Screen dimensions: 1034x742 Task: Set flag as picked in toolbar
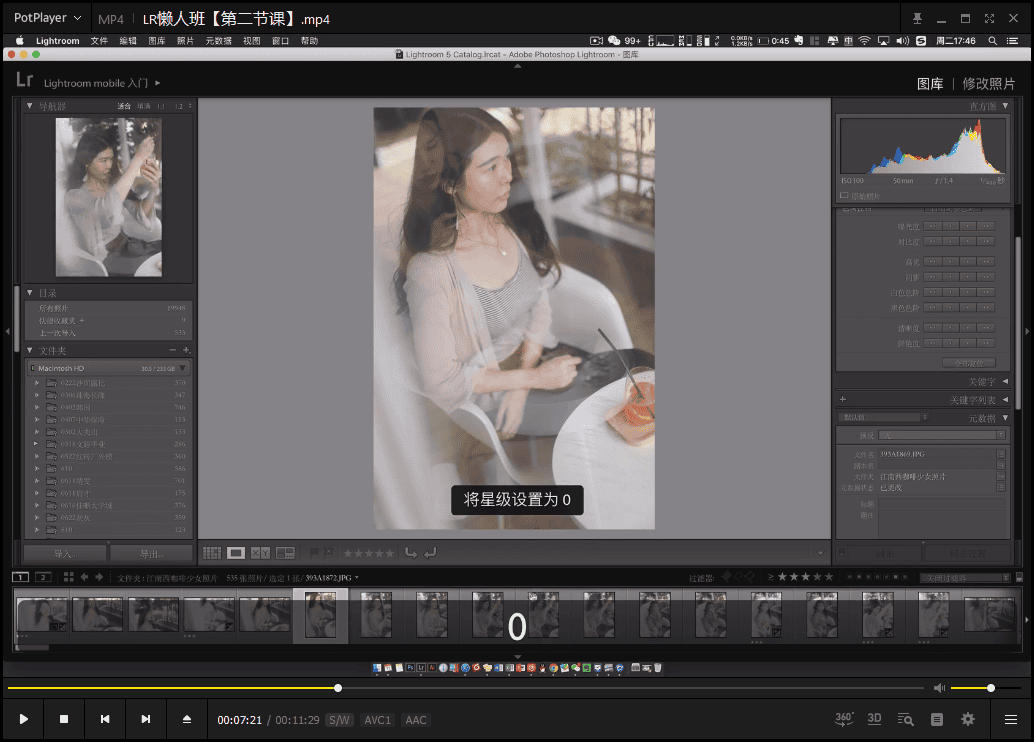tap(314, 553)
